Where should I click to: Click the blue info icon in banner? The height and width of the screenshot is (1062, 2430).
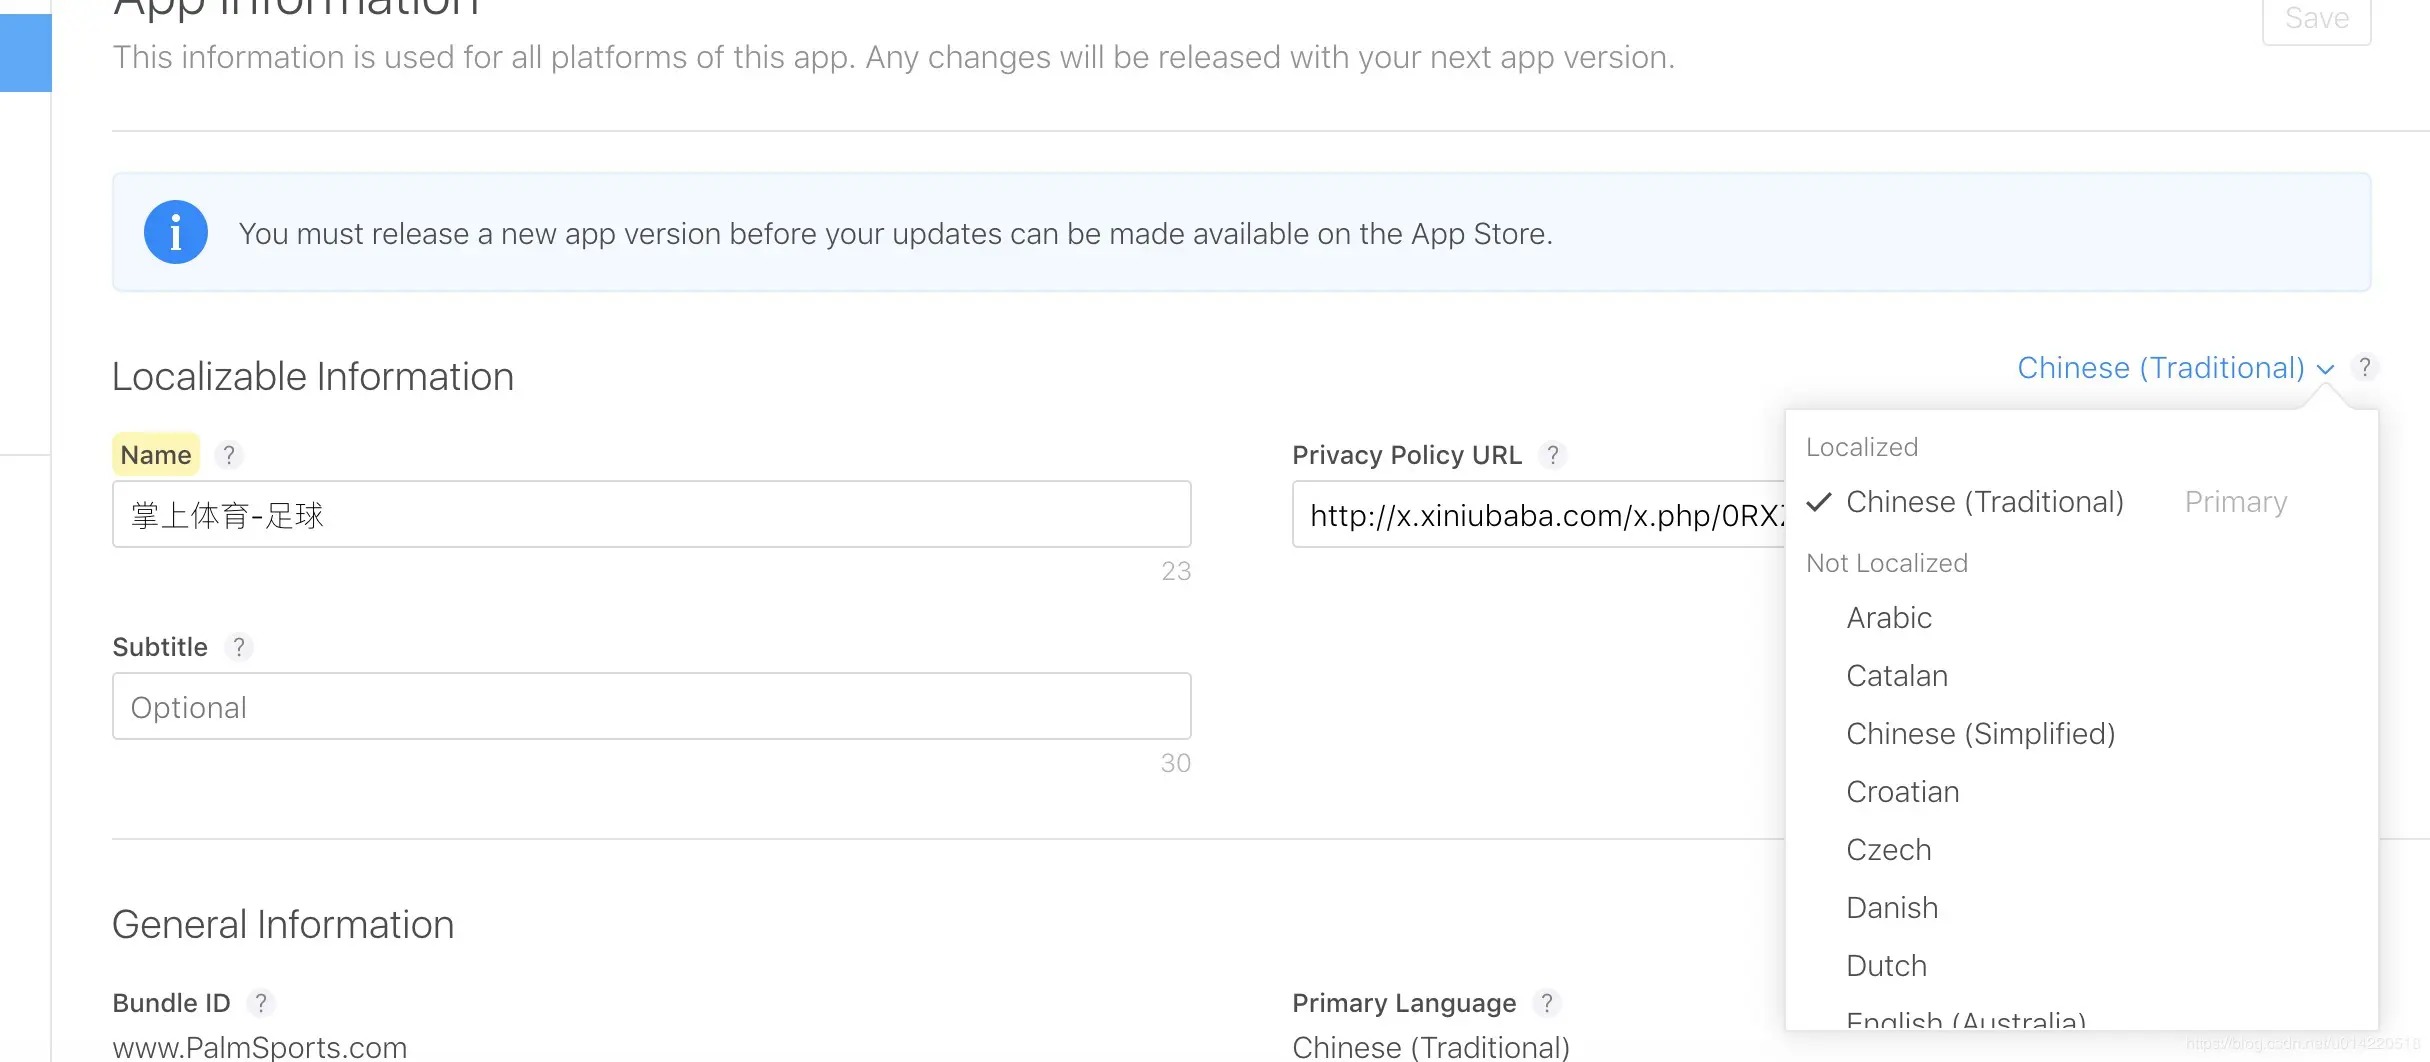pos(176,233)
